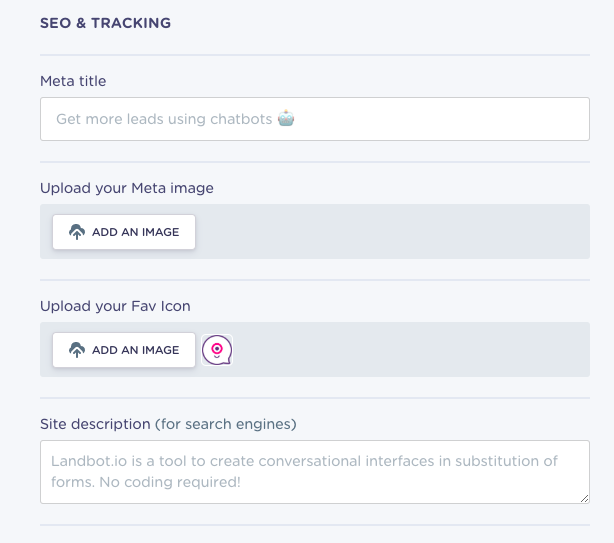The width and height of the screenshot is (614, 543).
Task: Click the Site description (for search engines) label
Action: pos(168,424)
